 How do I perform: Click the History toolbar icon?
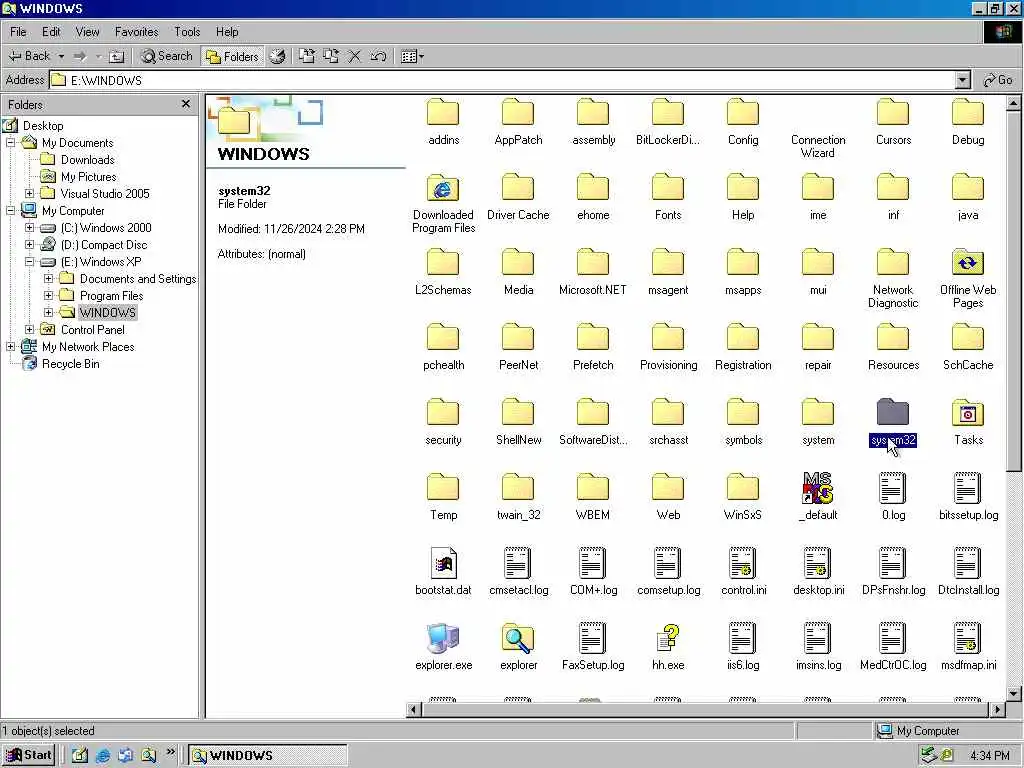coord(278,56)
